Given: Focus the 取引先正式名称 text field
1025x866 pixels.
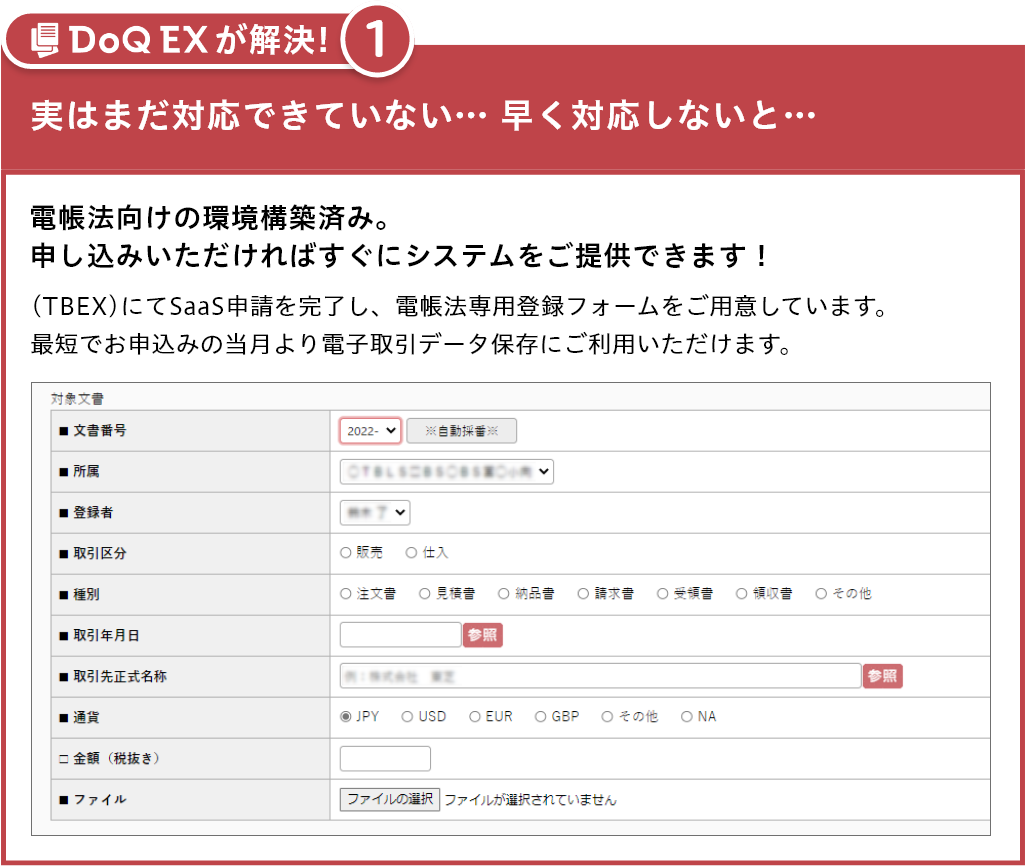Looking at the screenshot, I should tap(600, 676).
